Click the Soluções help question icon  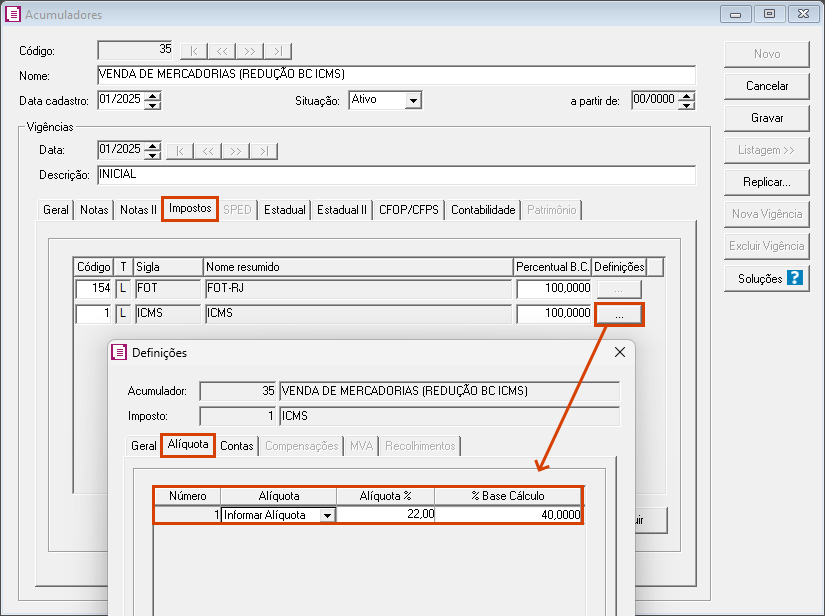(795, 278)
